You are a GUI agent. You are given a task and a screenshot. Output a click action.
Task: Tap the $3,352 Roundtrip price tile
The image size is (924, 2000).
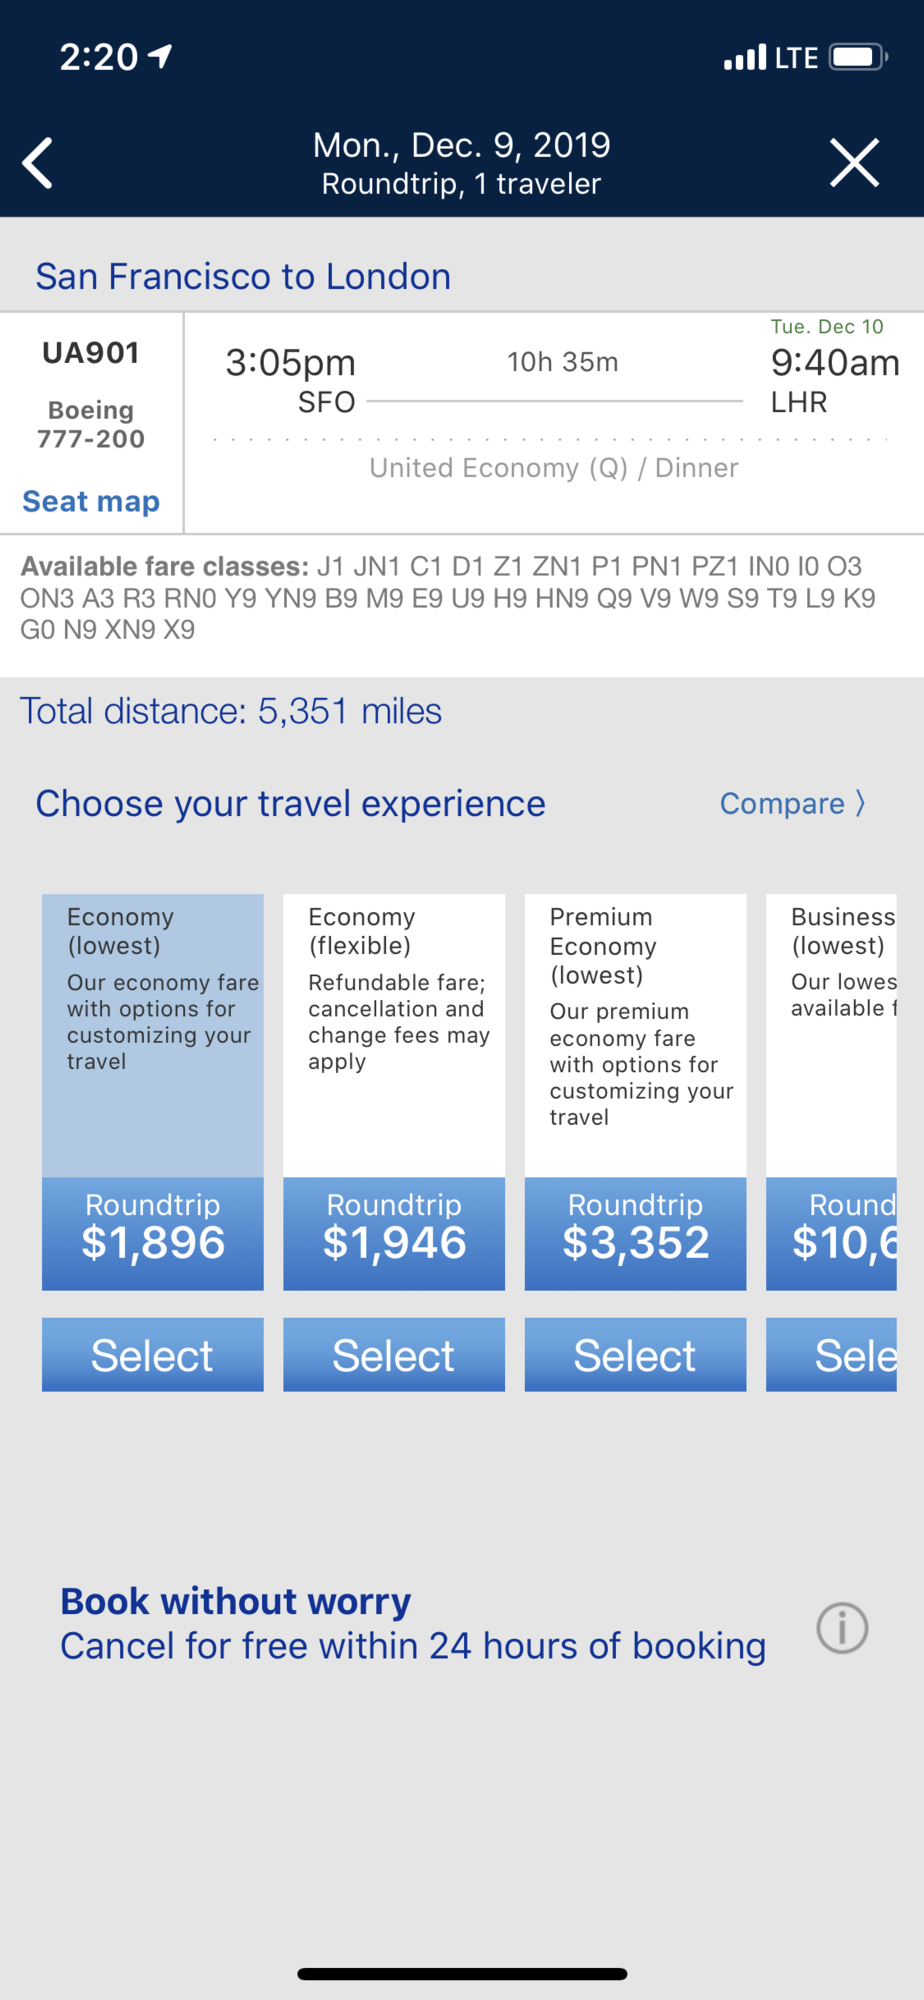635,1232
